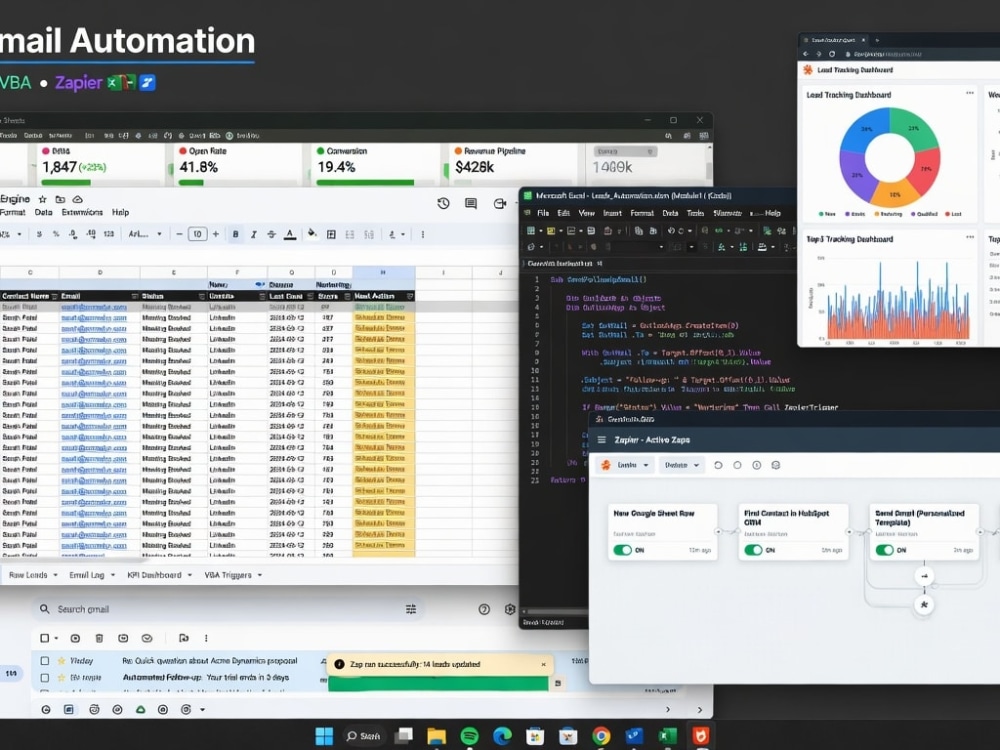Toggle the Find Contact in HubSpot zap

click(753, 550)
